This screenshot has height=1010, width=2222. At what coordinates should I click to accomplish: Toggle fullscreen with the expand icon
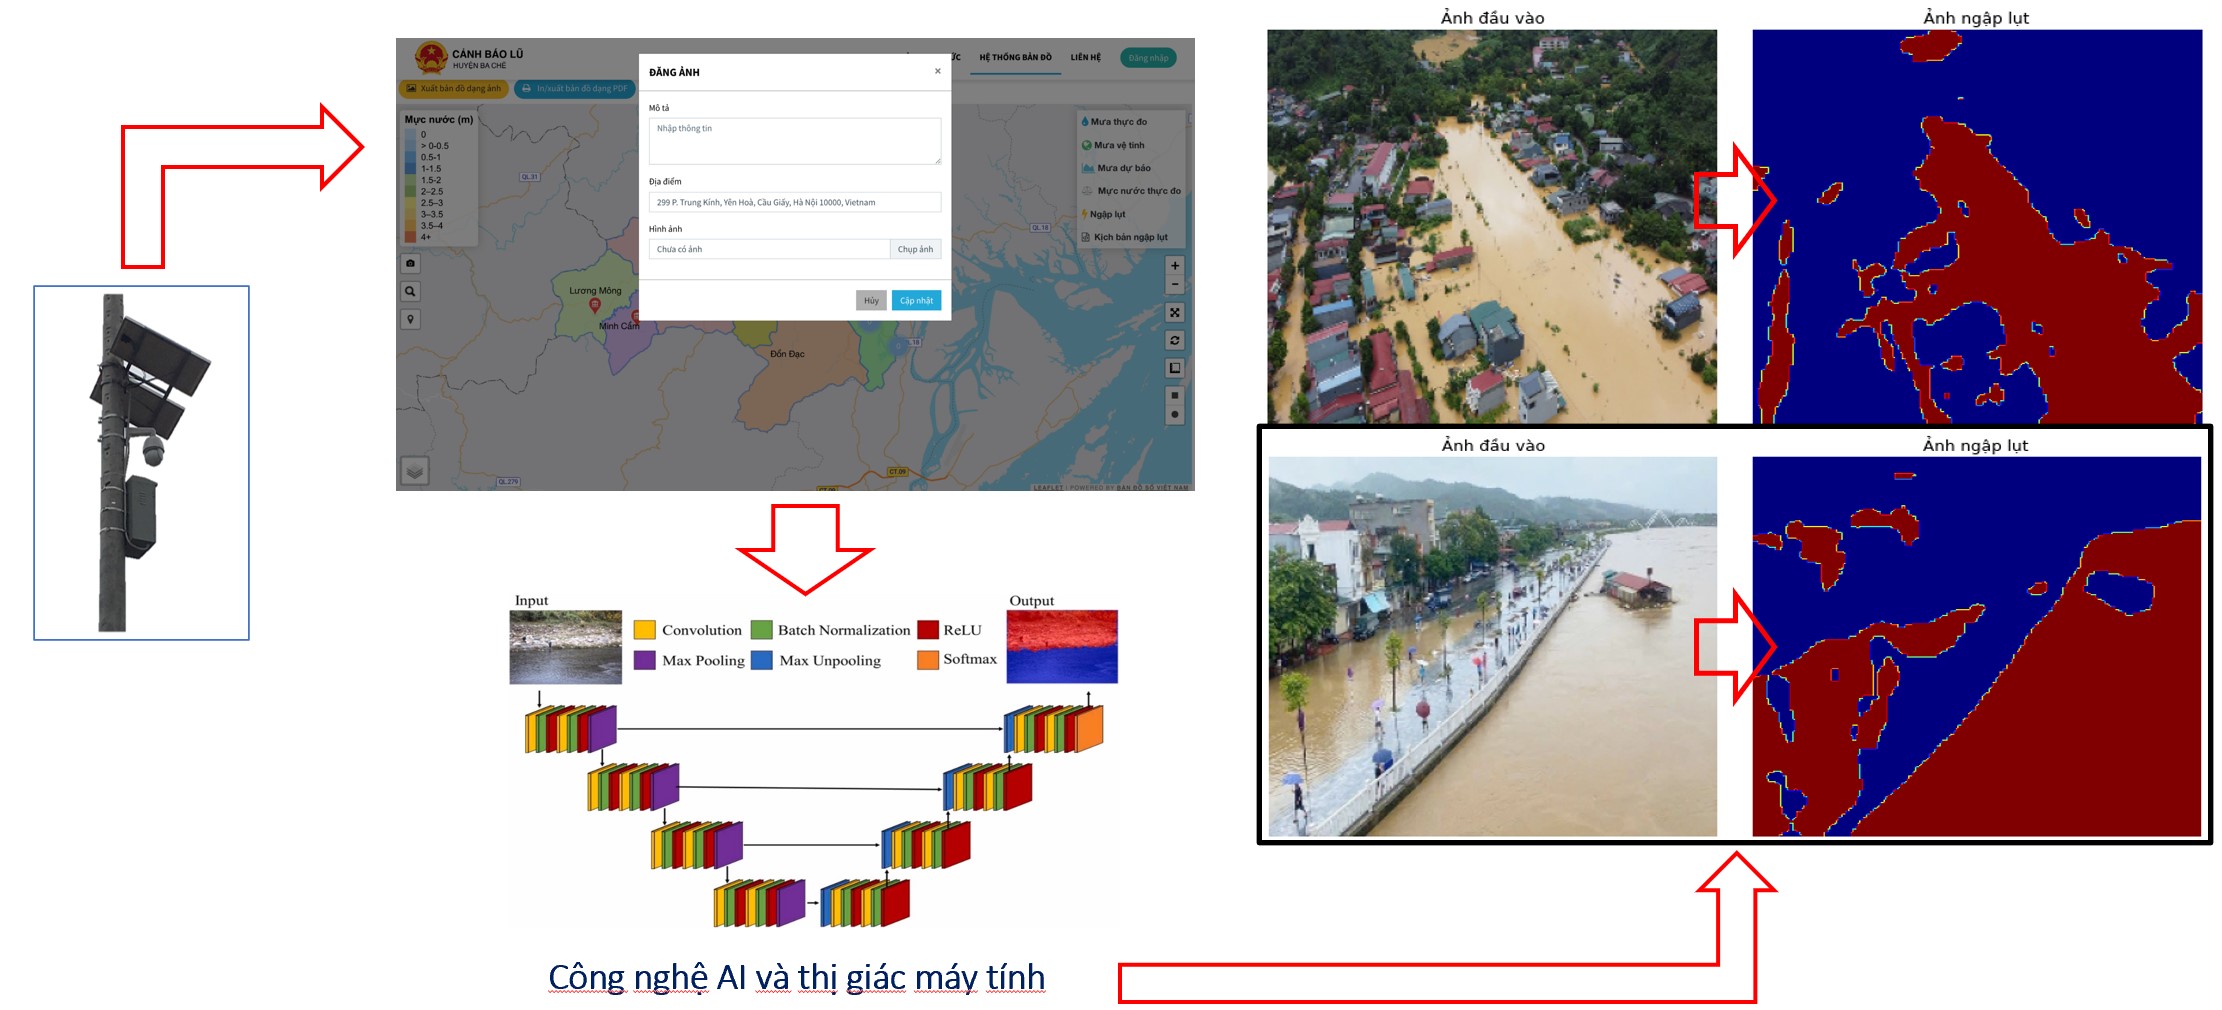[x=1175, y=313]
